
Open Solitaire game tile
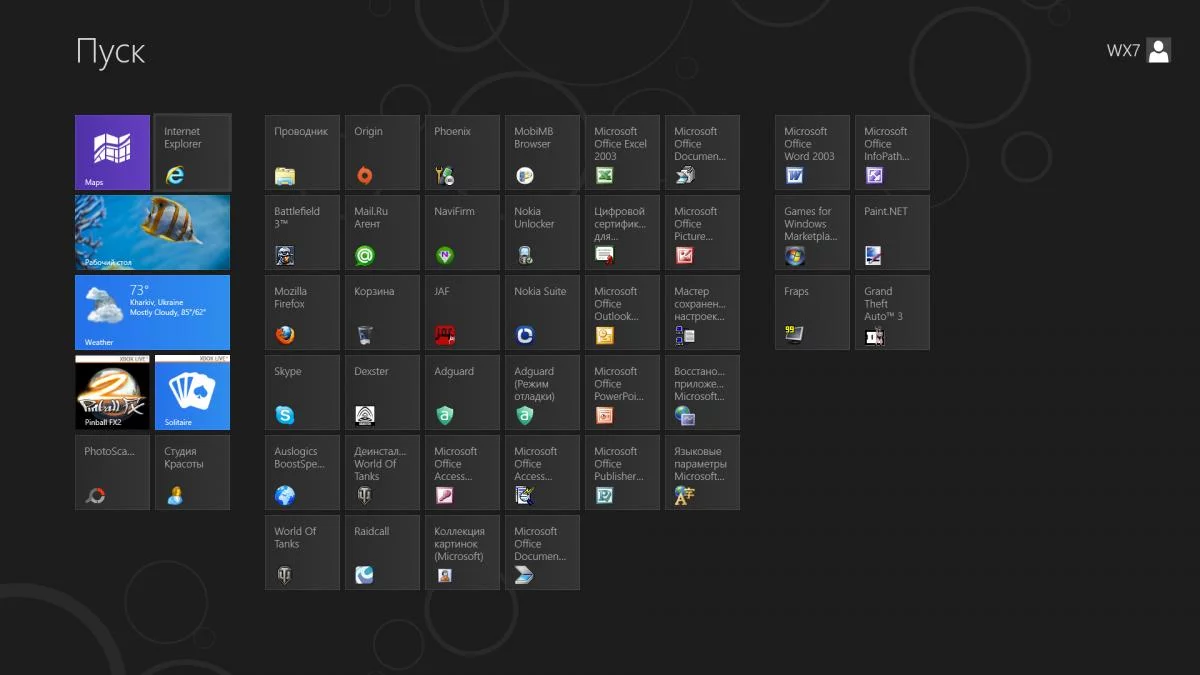(x=192, y=392)
